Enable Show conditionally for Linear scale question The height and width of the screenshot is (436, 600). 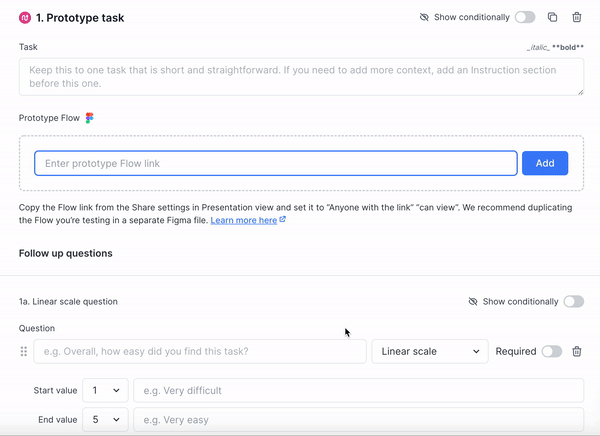(x=573, y=301)
